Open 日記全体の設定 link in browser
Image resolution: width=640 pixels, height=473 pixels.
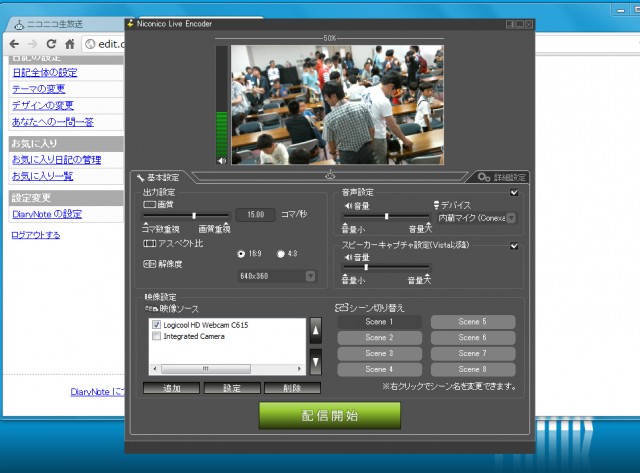(x=45, y=73)
